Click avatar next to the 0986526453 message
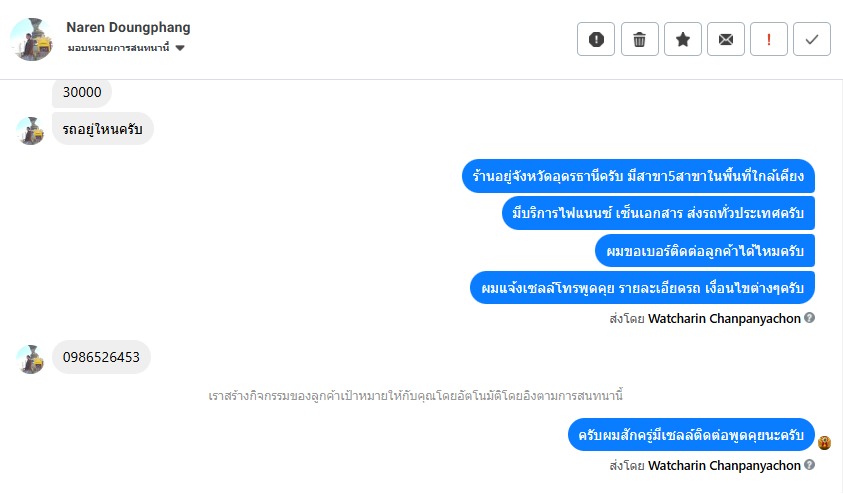843x494 pixels. tap(31, 358)
